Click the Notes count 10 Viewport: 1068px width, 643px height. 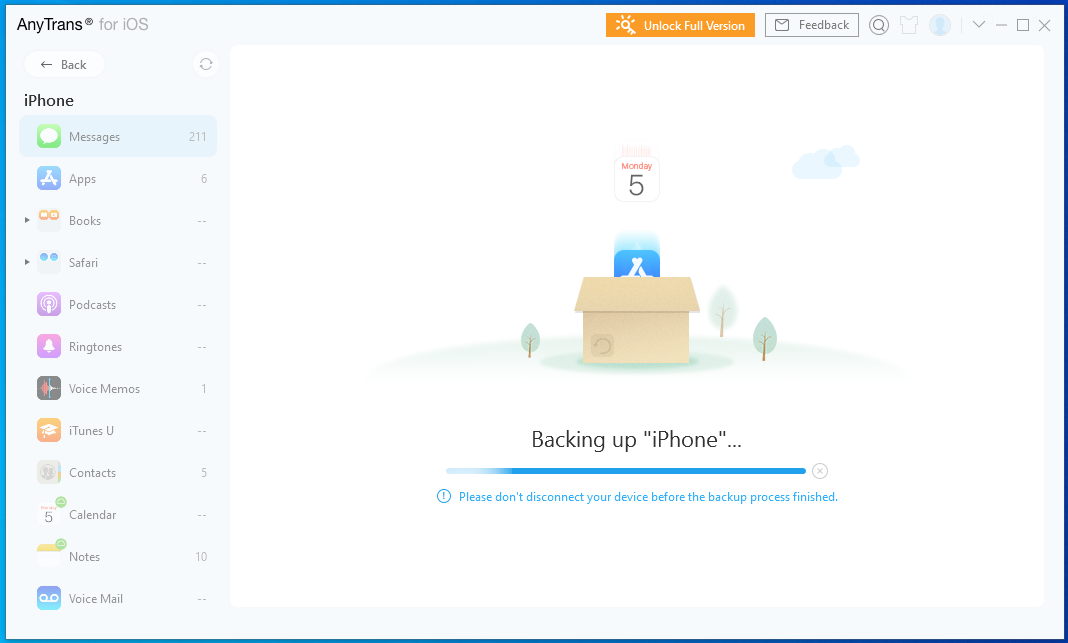(x=201, y=556)
